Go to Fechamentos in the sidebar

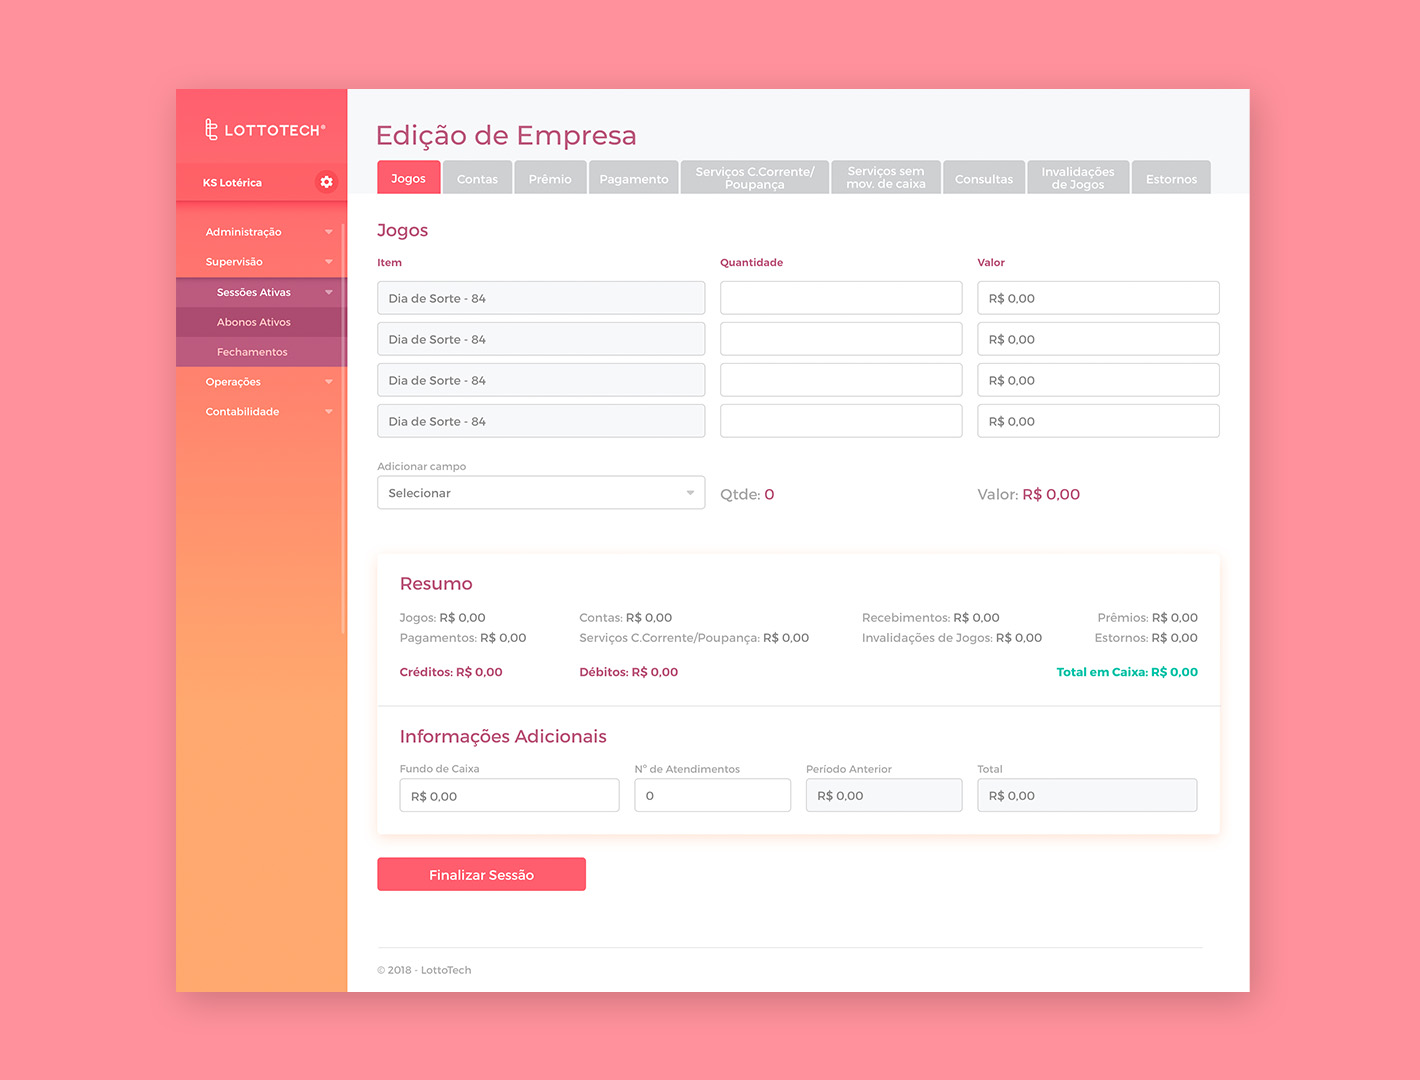(x=252, y=352)
